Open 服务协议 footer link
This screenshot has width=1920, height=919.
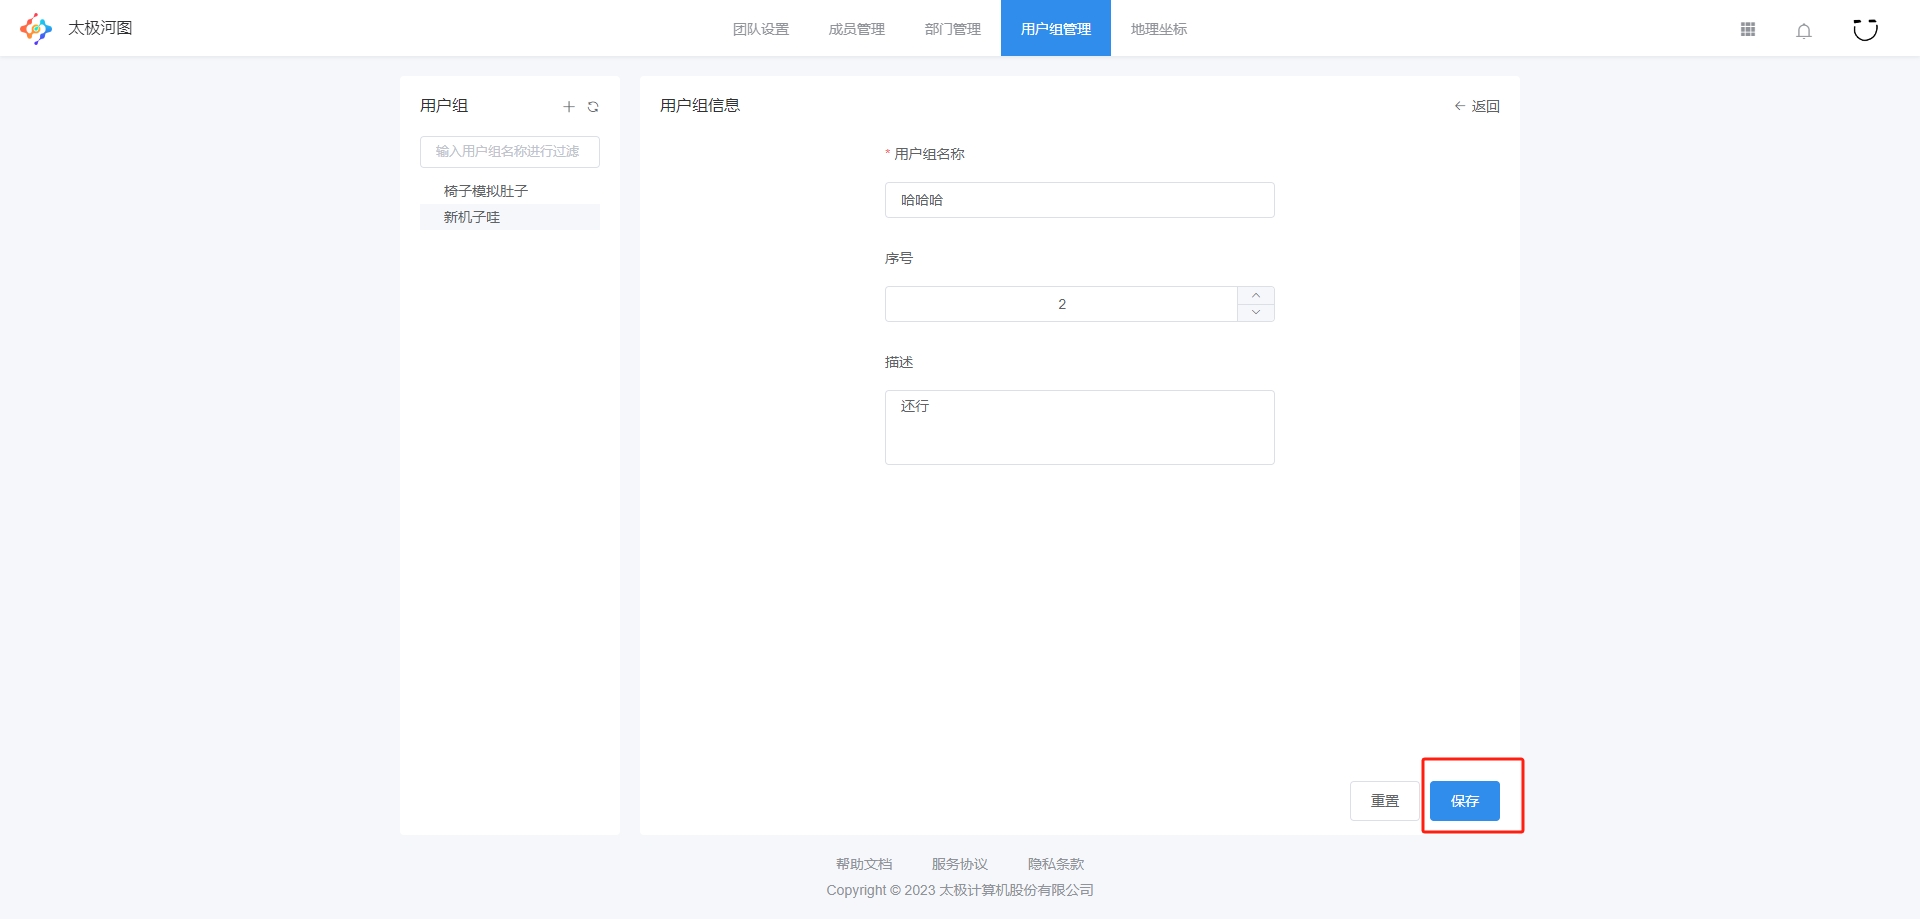[x=960, y=864]
